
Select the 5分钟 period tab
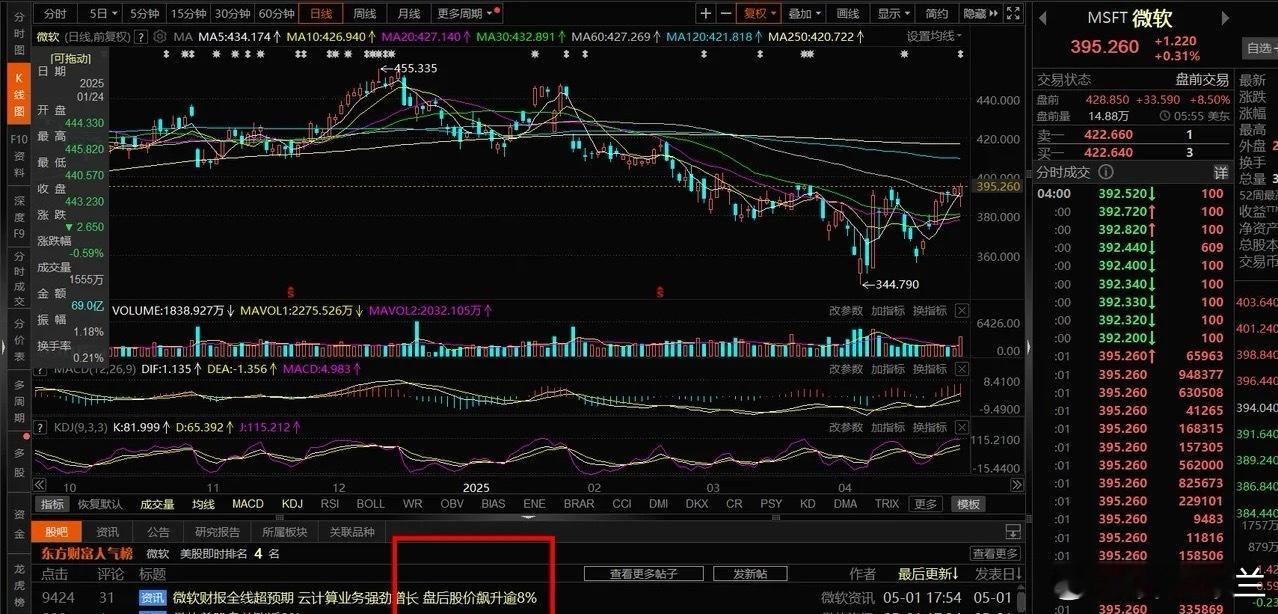coord(146,13)
